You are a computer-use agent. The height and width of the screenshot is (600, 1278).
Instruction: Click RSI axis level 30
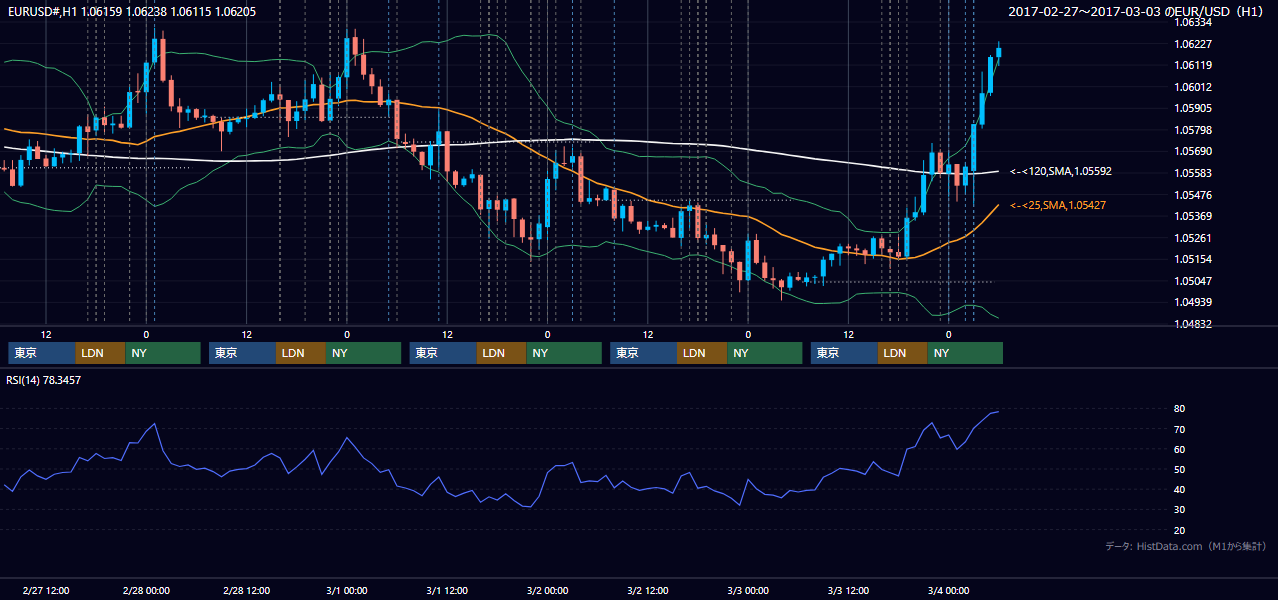[x=1180, y=509]
